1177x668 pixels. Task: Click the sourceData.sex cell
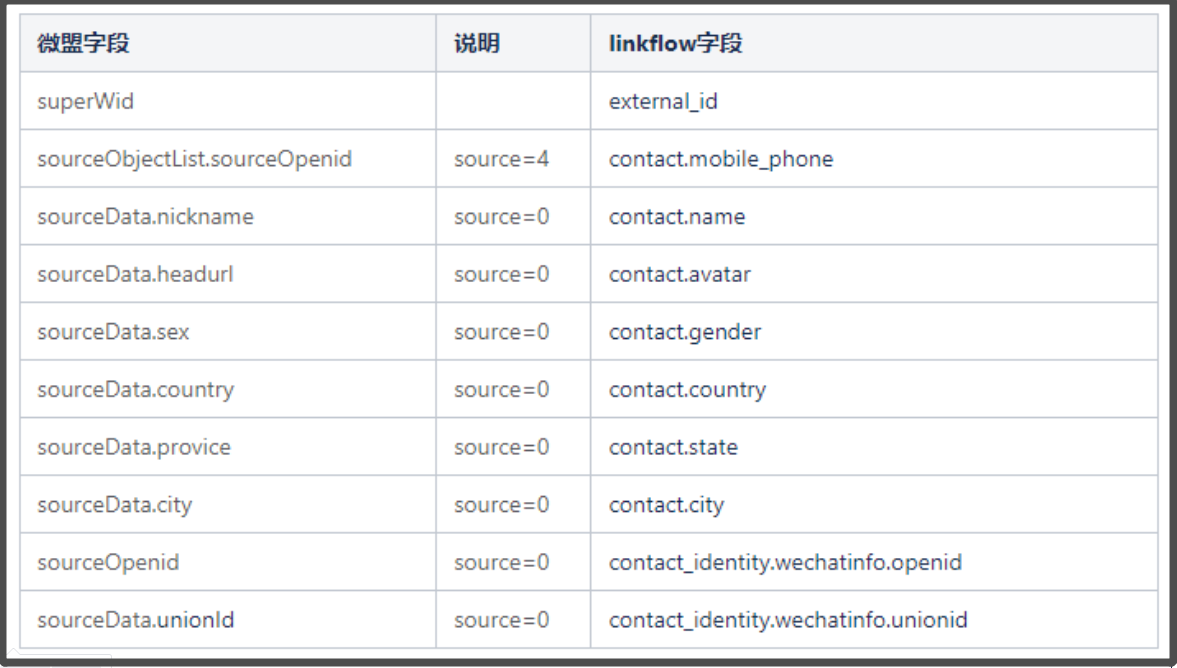pos(228,332)
